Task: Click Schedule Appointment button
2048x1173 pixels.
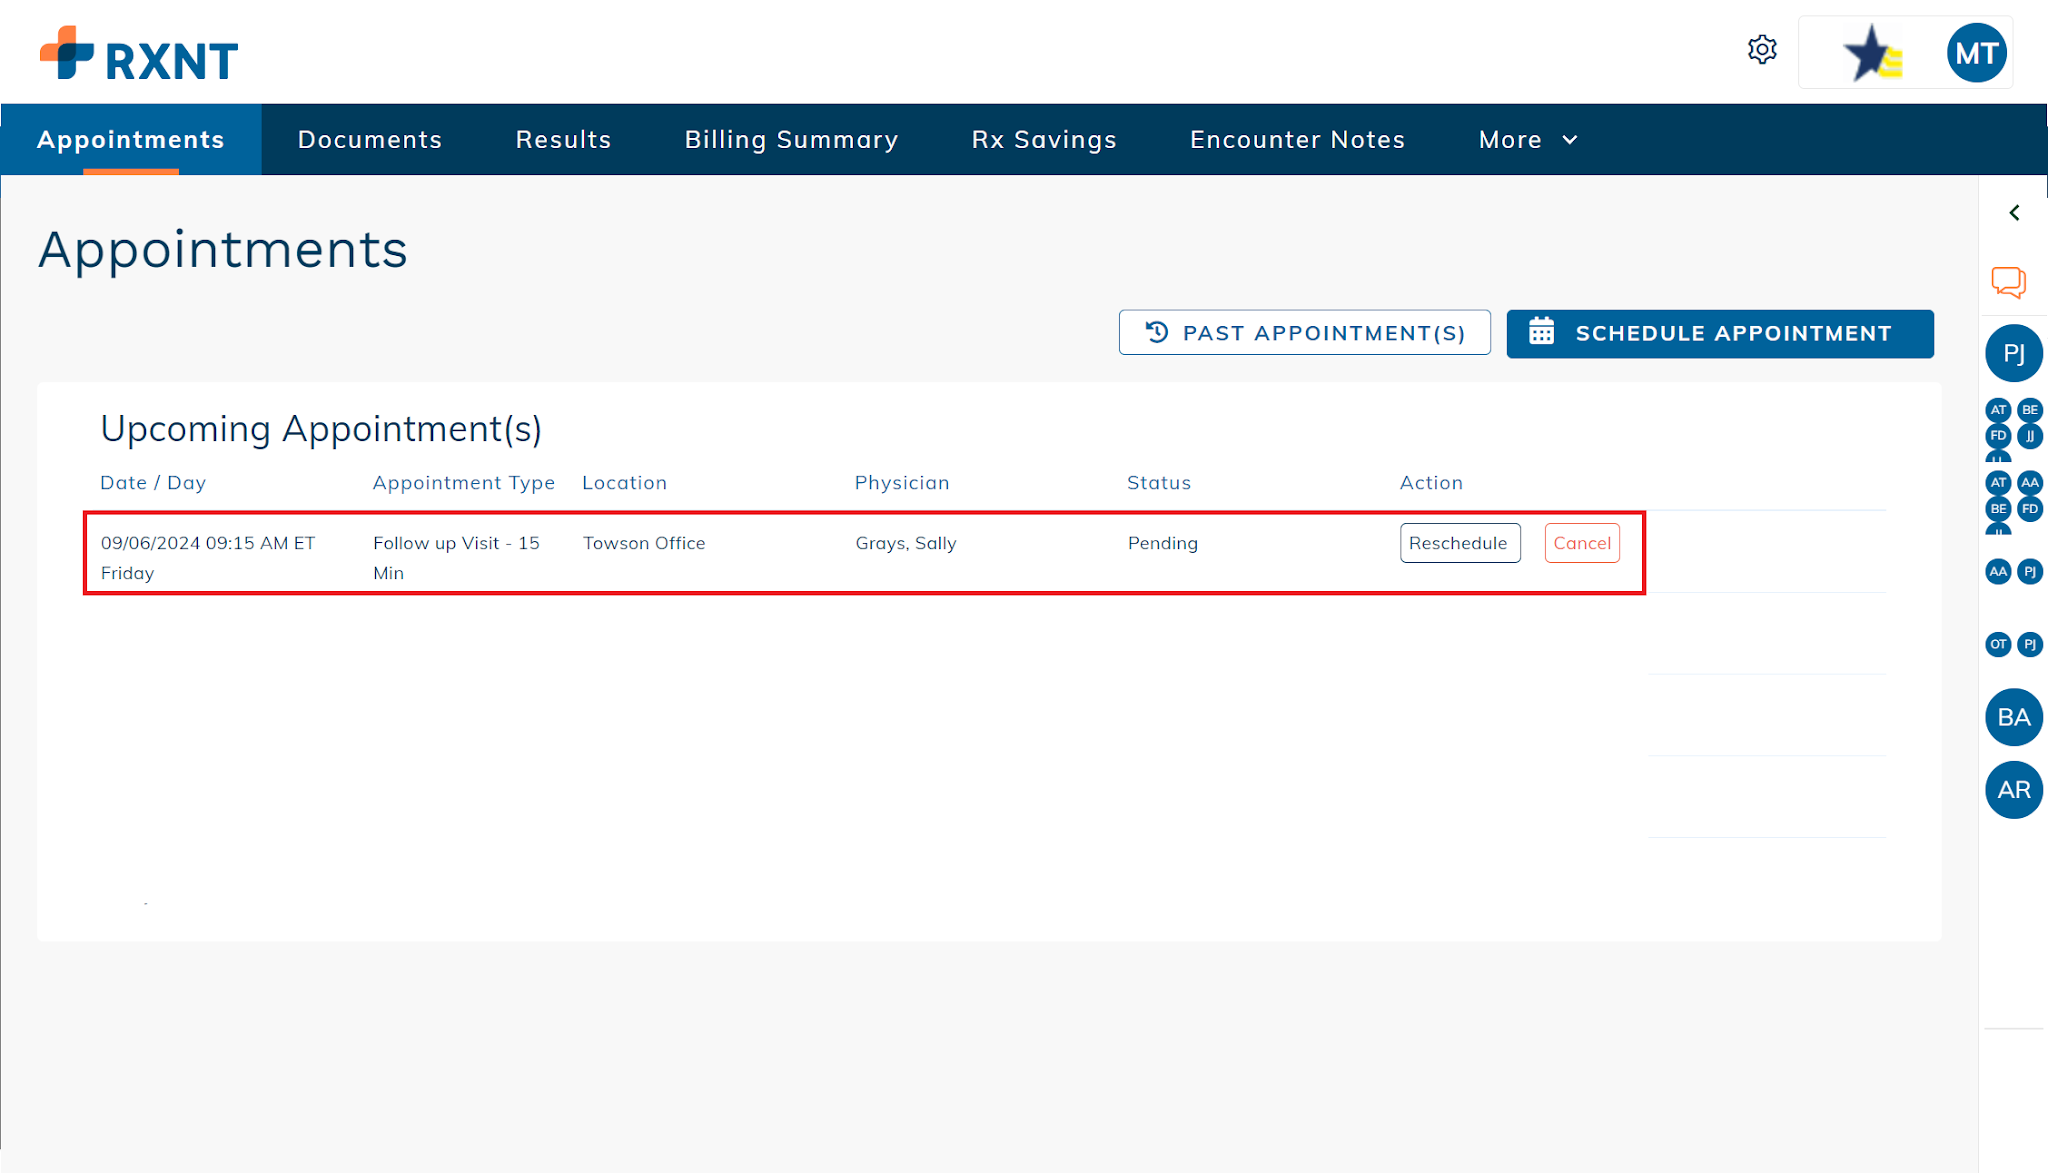Action: click(1719, 333)
